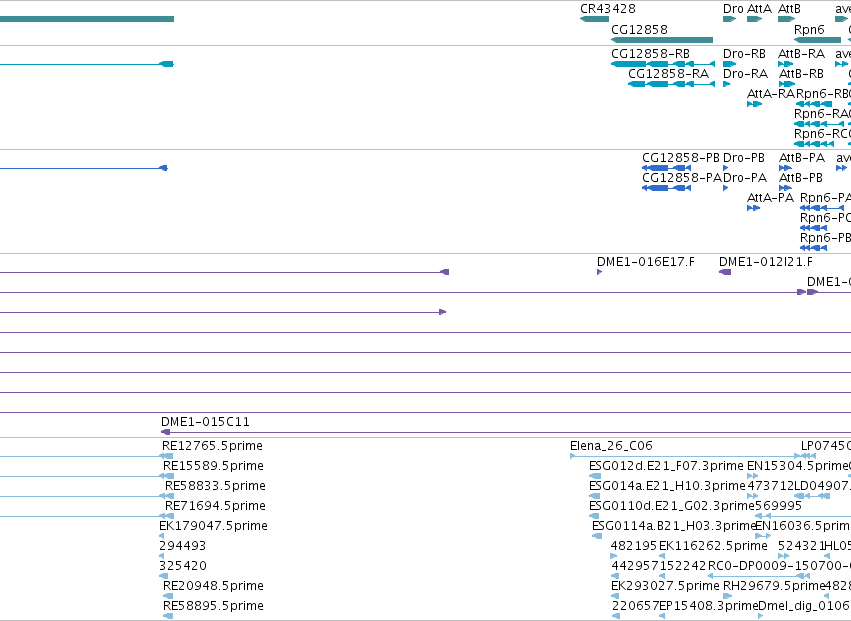This screenshot has height=621, width=851.
Task: Click the CR43428 gene label
Action: tap(607, 9)
